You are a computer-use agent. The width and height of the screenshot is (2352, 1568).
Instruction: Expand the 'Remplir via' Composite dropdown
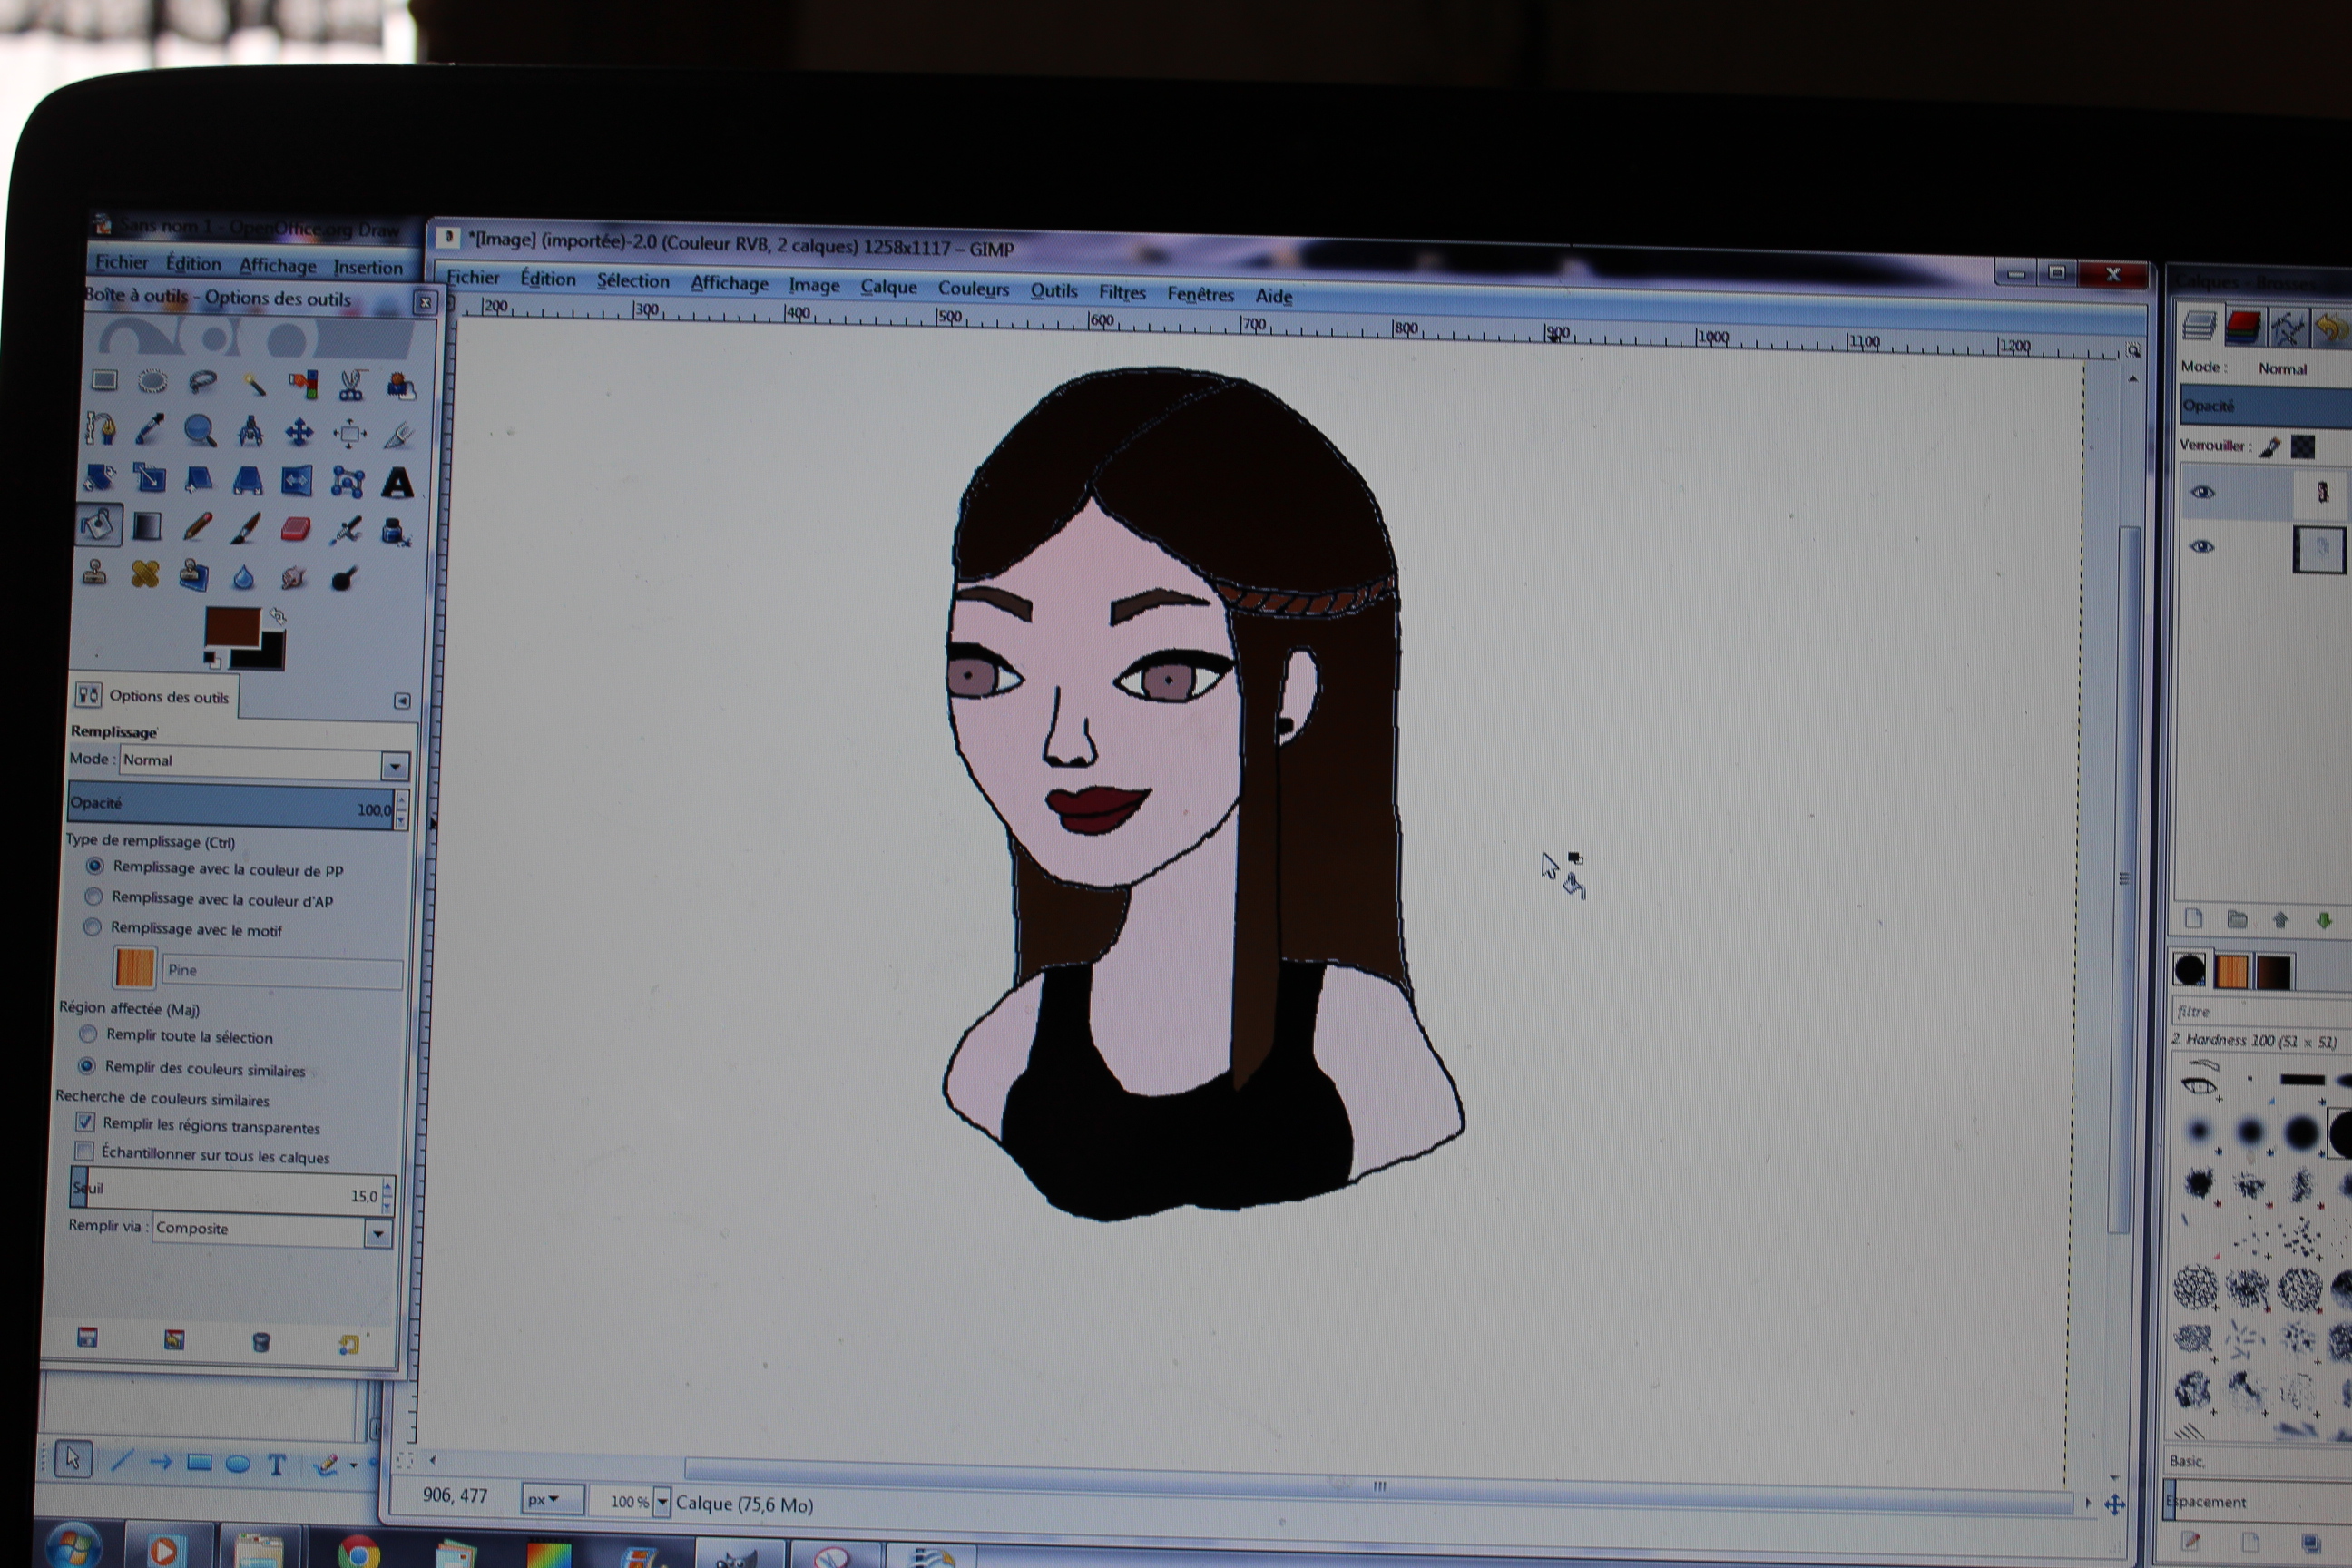[377, 1234]
